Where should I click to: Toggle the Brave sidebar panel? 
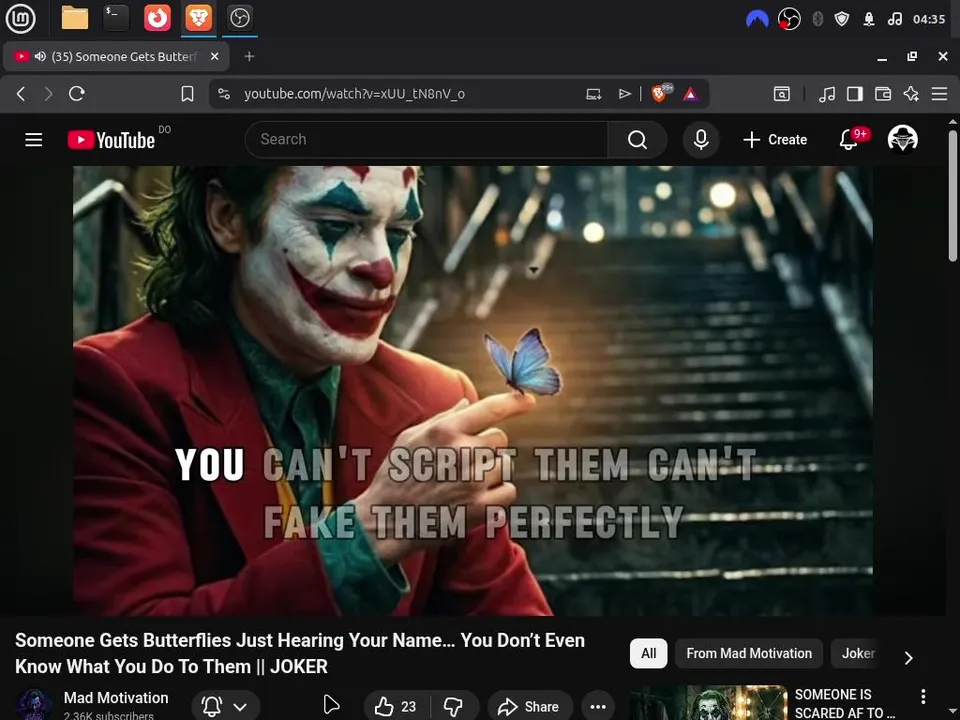855,94
